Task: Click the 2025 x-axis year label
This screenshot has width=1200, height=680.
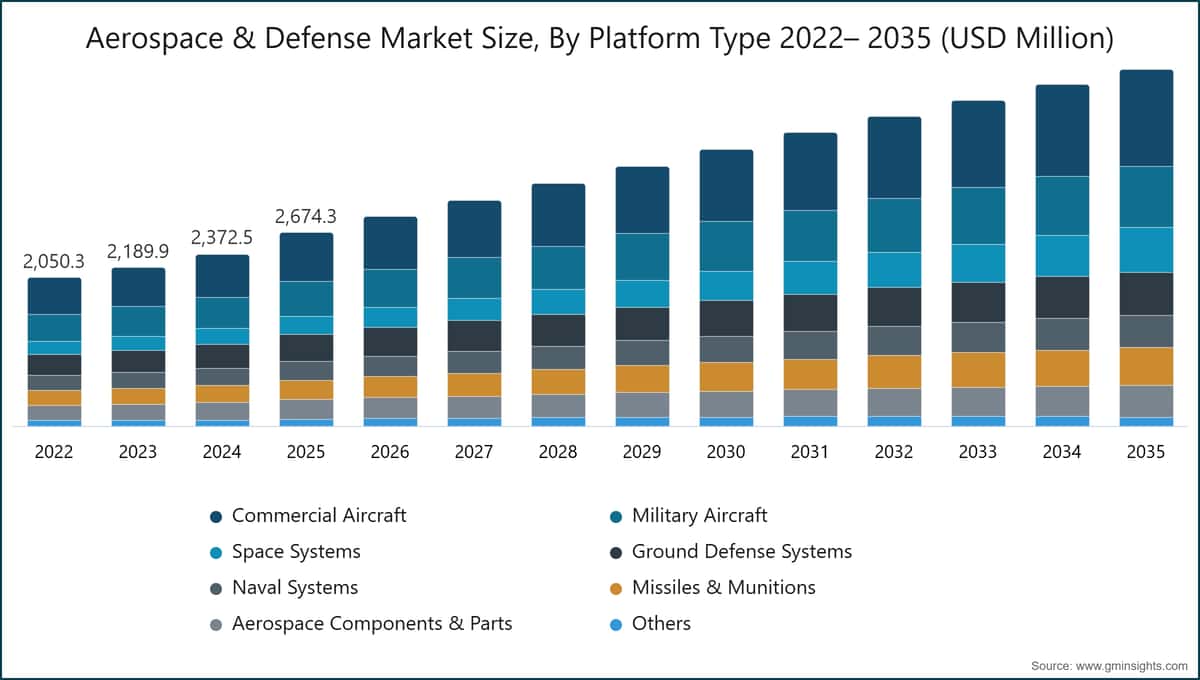Action: [x=306, y=452]
